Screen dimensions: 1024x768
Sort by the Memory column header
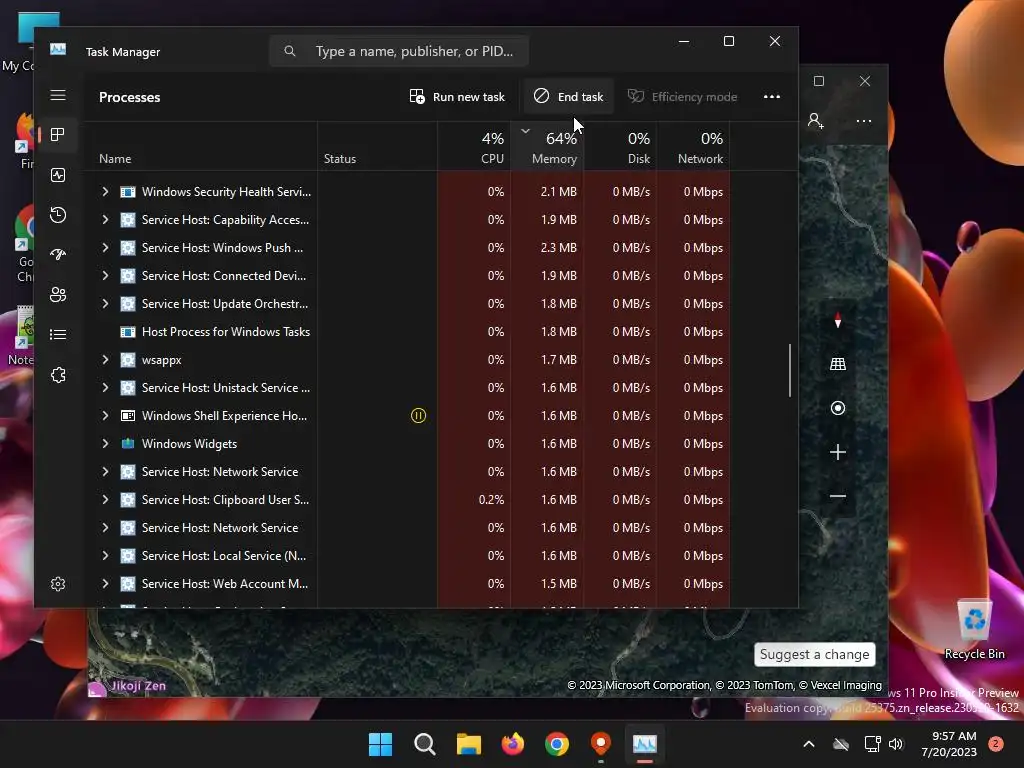tap(547, 147)
